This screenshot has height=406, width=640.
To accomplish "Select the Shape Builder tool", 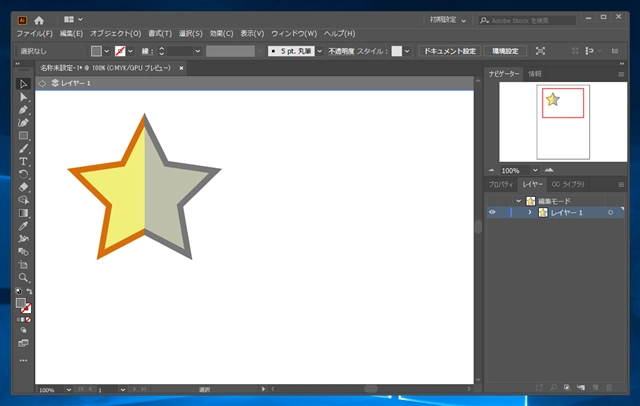I will [x=23, y=200].
